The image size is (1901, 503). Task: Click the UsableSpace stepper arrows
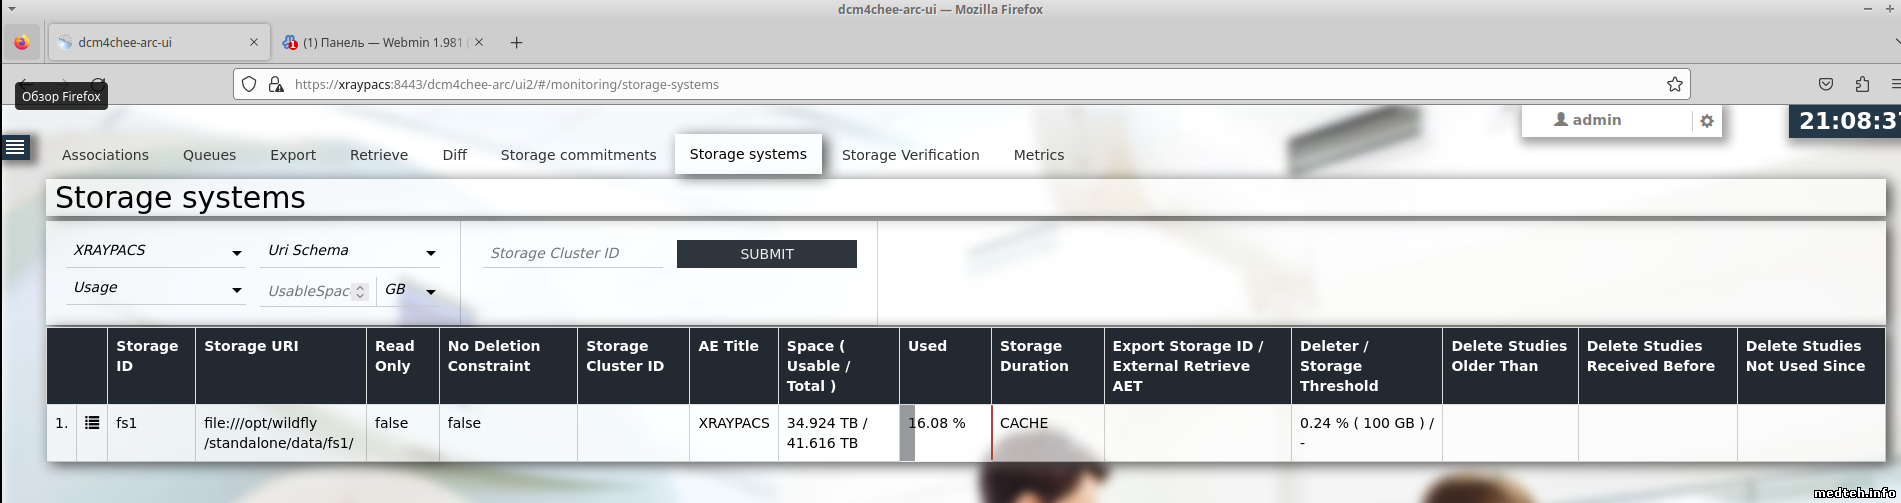click(360, 291)
